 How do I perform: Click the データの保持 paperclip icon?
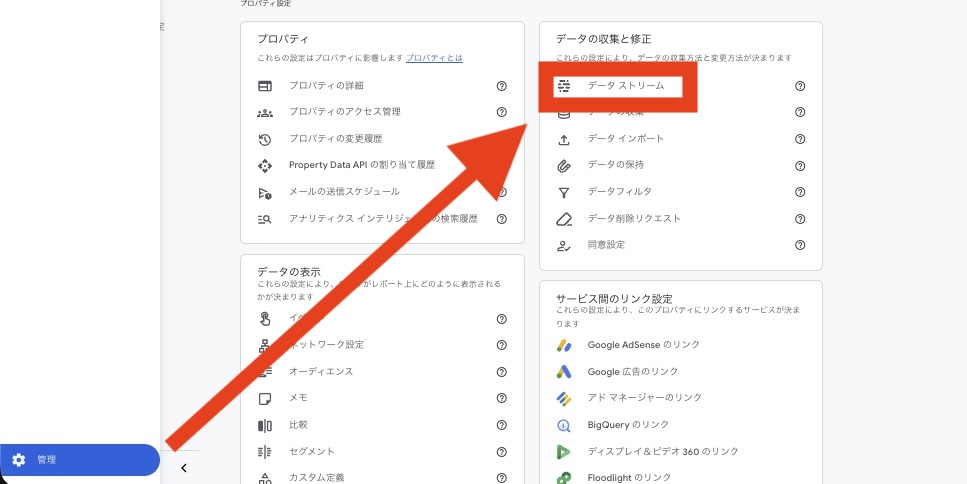coord(563,166)
